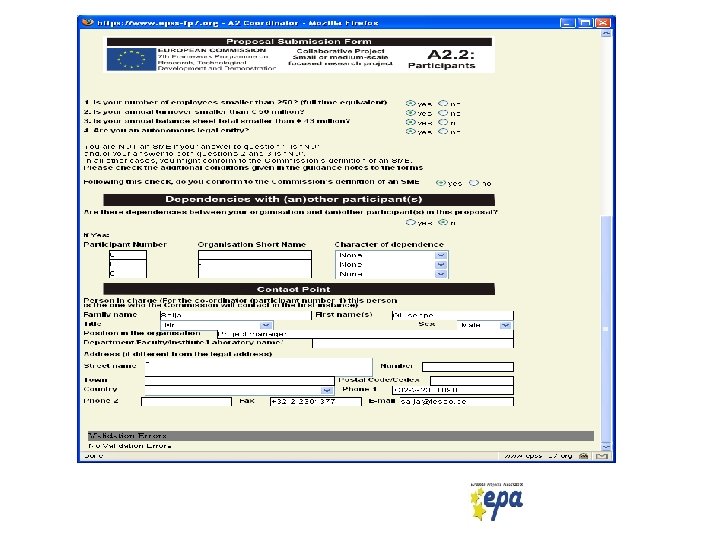The image size is (720, 540).
Task: Click the 'Proposal Submission Form' title
Action: [299, 42]
